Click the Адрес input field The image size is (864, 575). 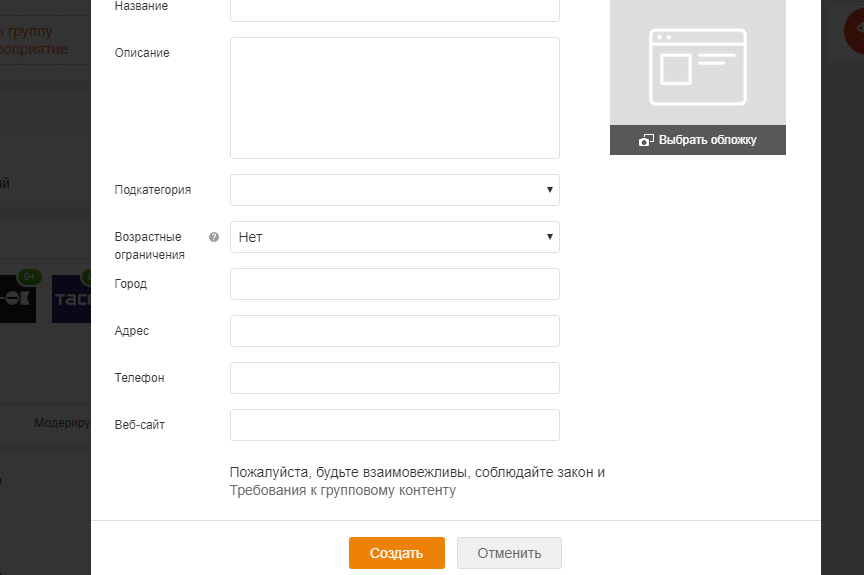coord(394,331)
